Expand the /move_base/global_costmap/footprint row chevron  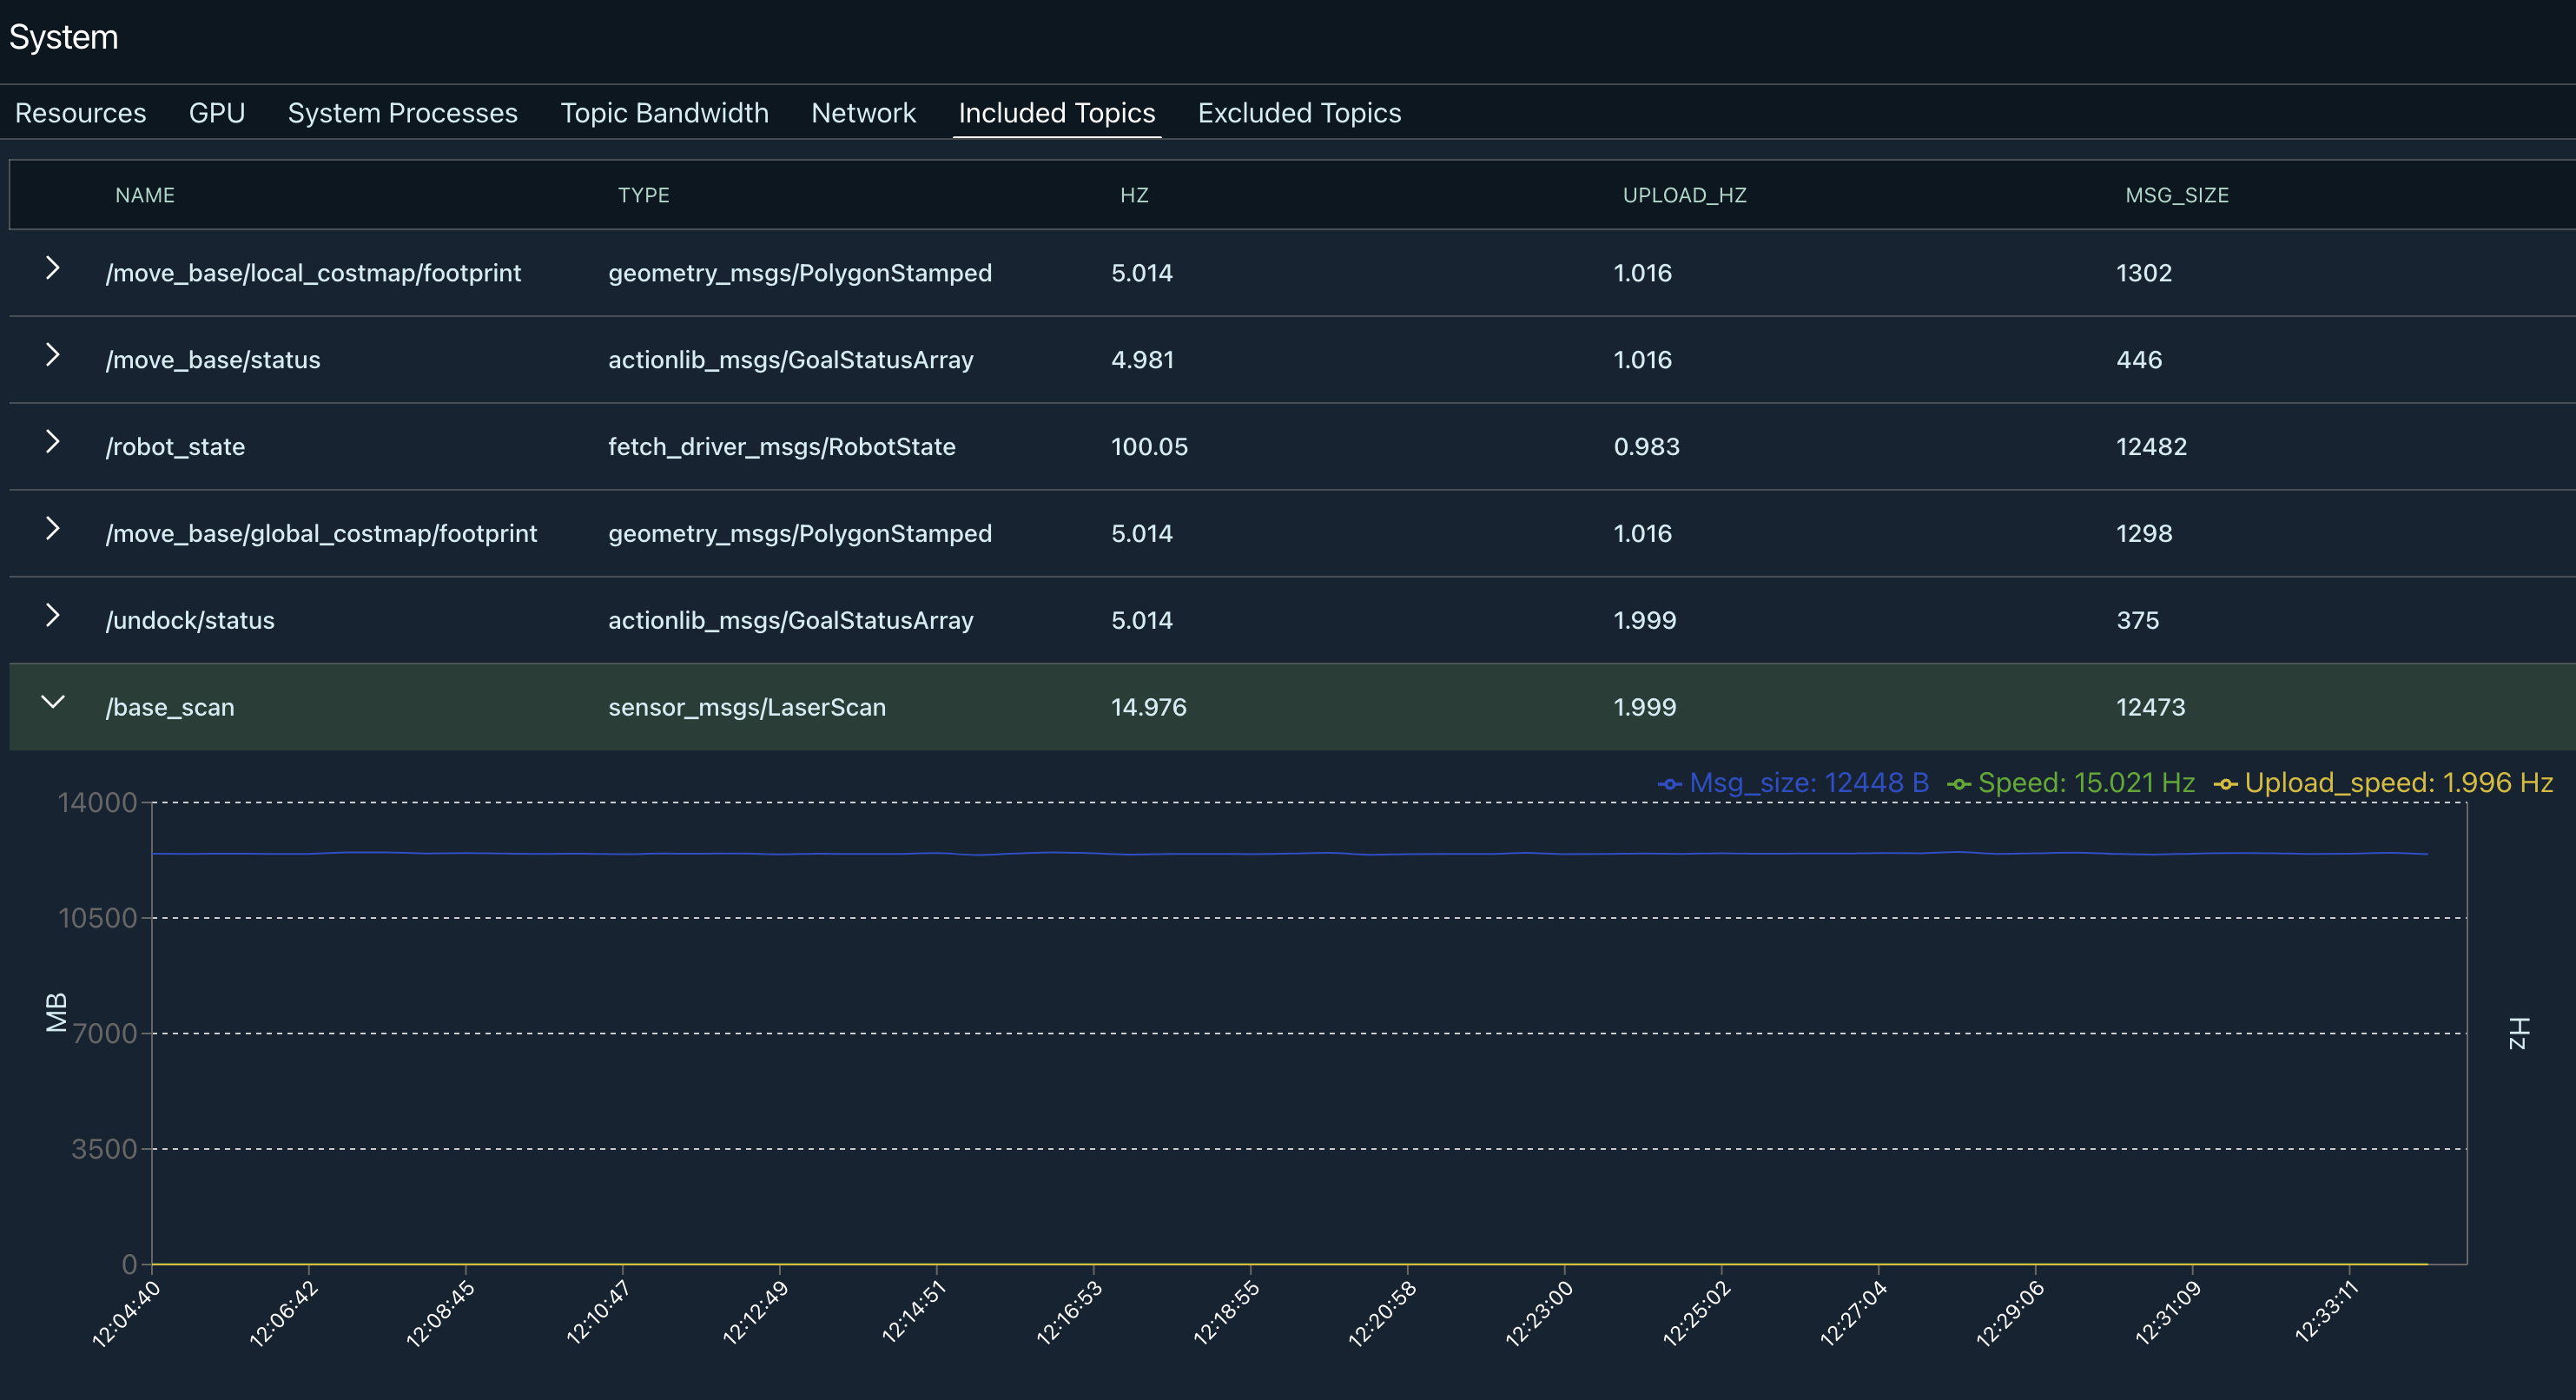pyautogui.click(x=53, y=529)
